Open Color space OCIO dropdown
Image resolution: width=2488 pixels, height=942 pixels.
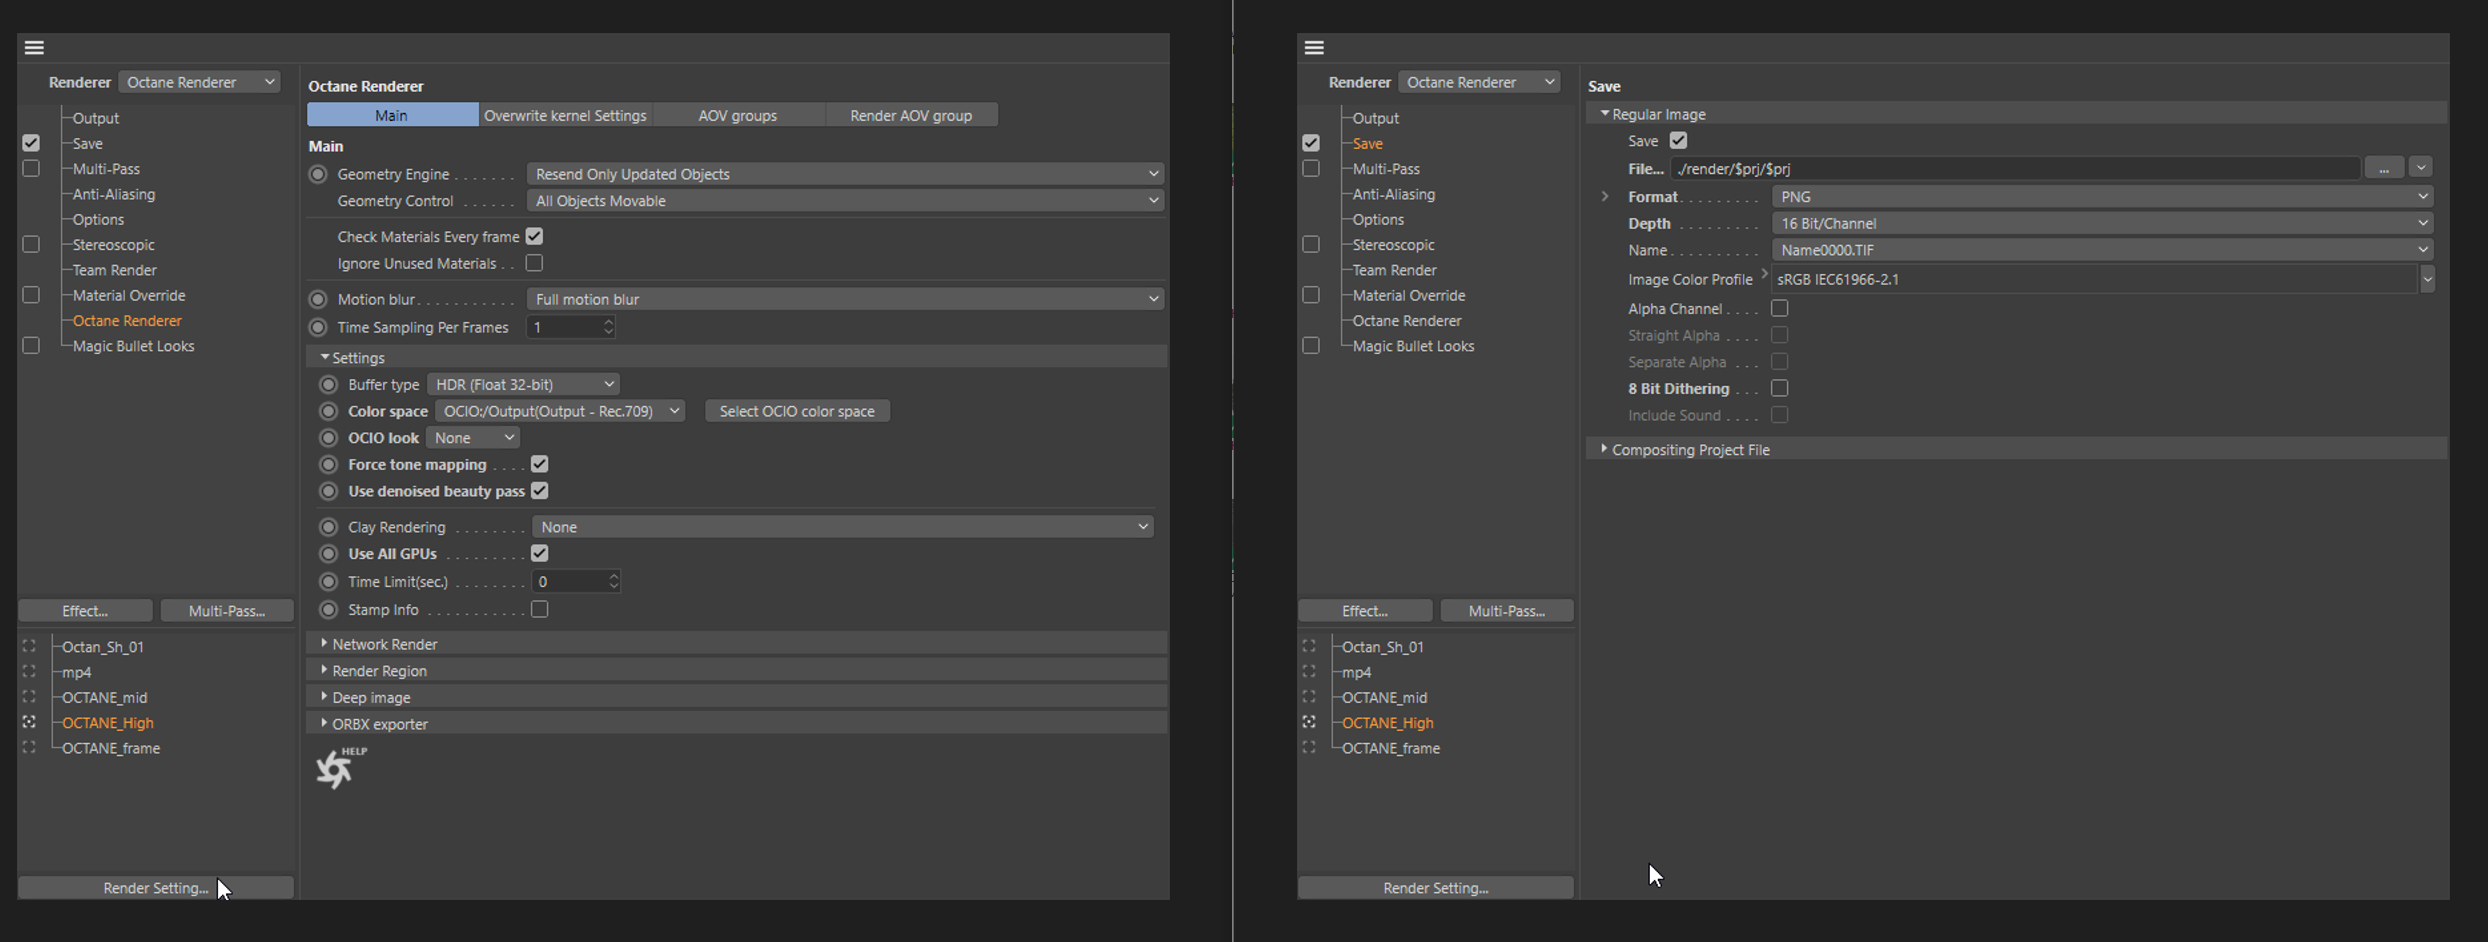(560, 411)
